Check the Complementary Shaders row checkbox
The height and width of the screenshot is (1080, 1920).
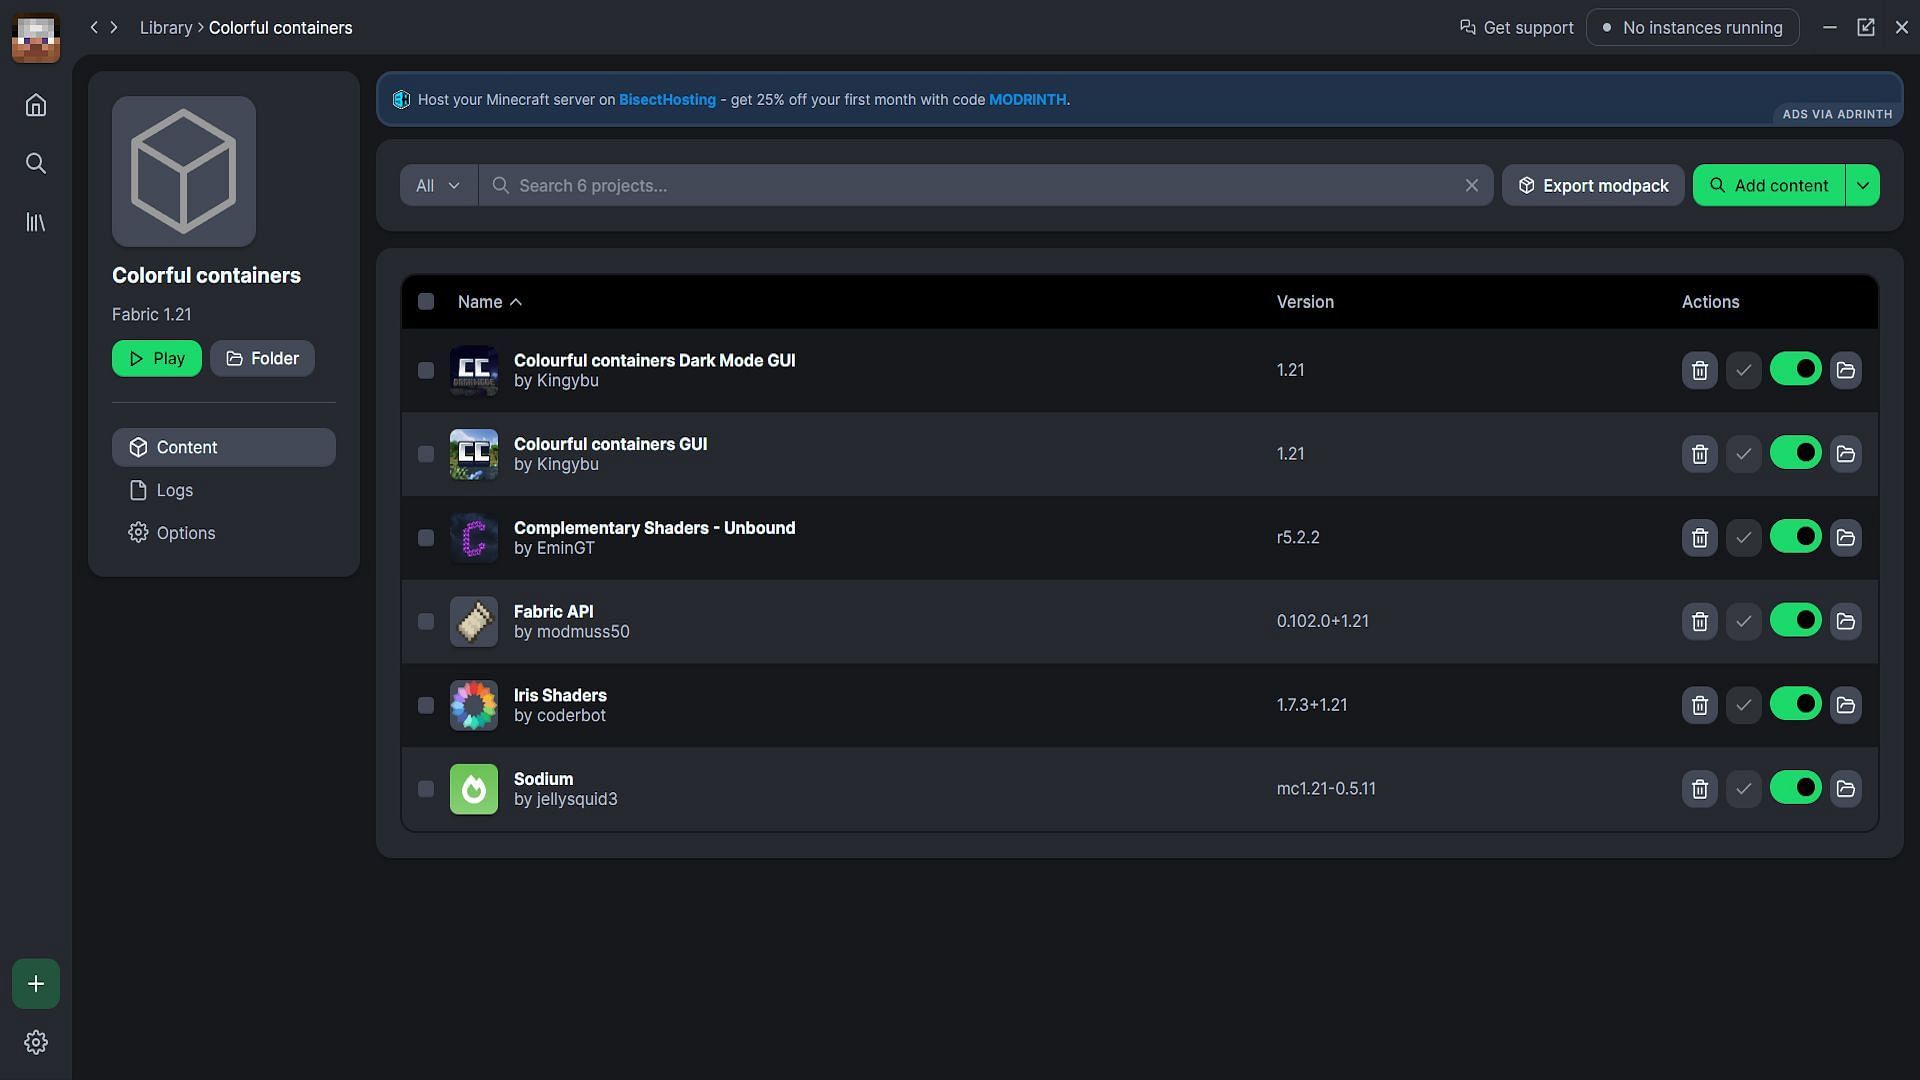pos(426,538)
